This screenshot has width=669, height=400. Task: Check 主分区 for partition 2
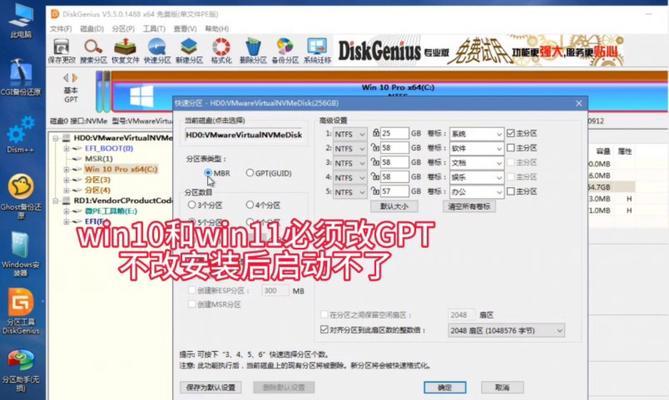pyautogui.click(x=511, y=148)
